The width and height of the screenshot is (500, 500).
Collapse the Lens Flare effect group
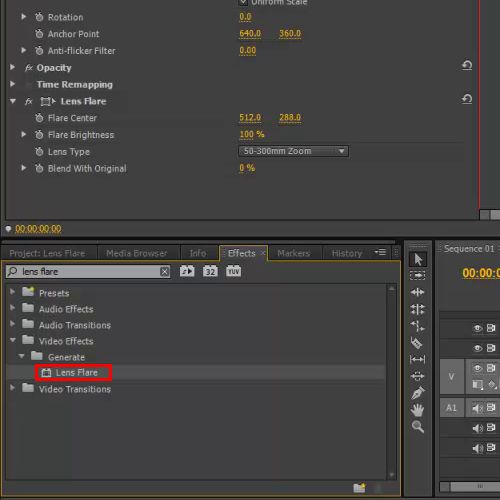coord(13,101)
